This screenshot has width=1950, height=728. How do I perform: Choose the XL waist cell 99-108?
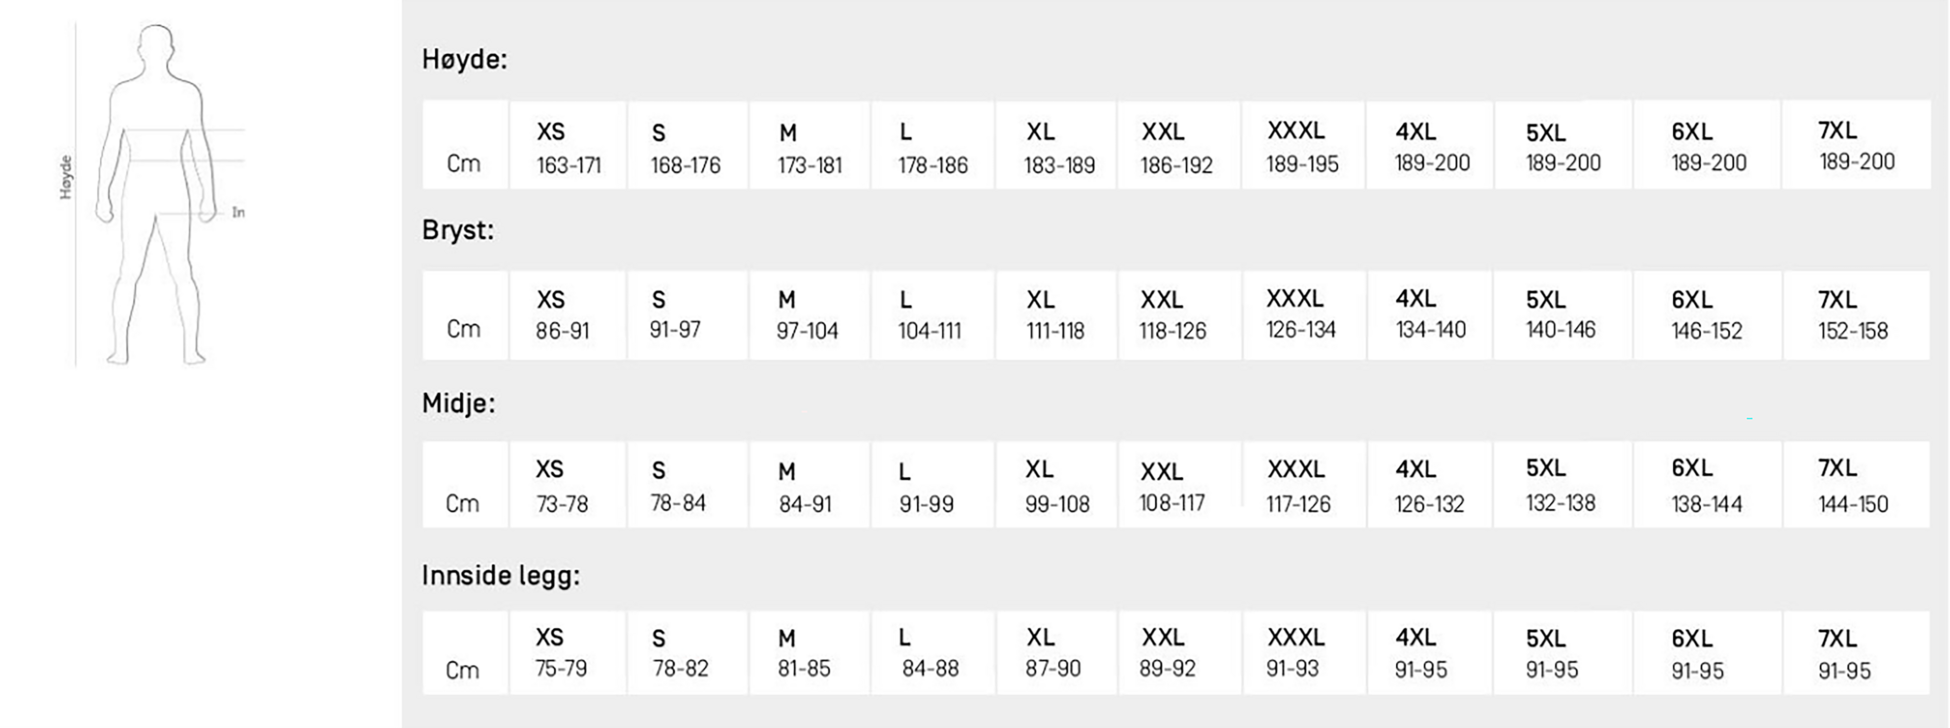[1057, 486]
